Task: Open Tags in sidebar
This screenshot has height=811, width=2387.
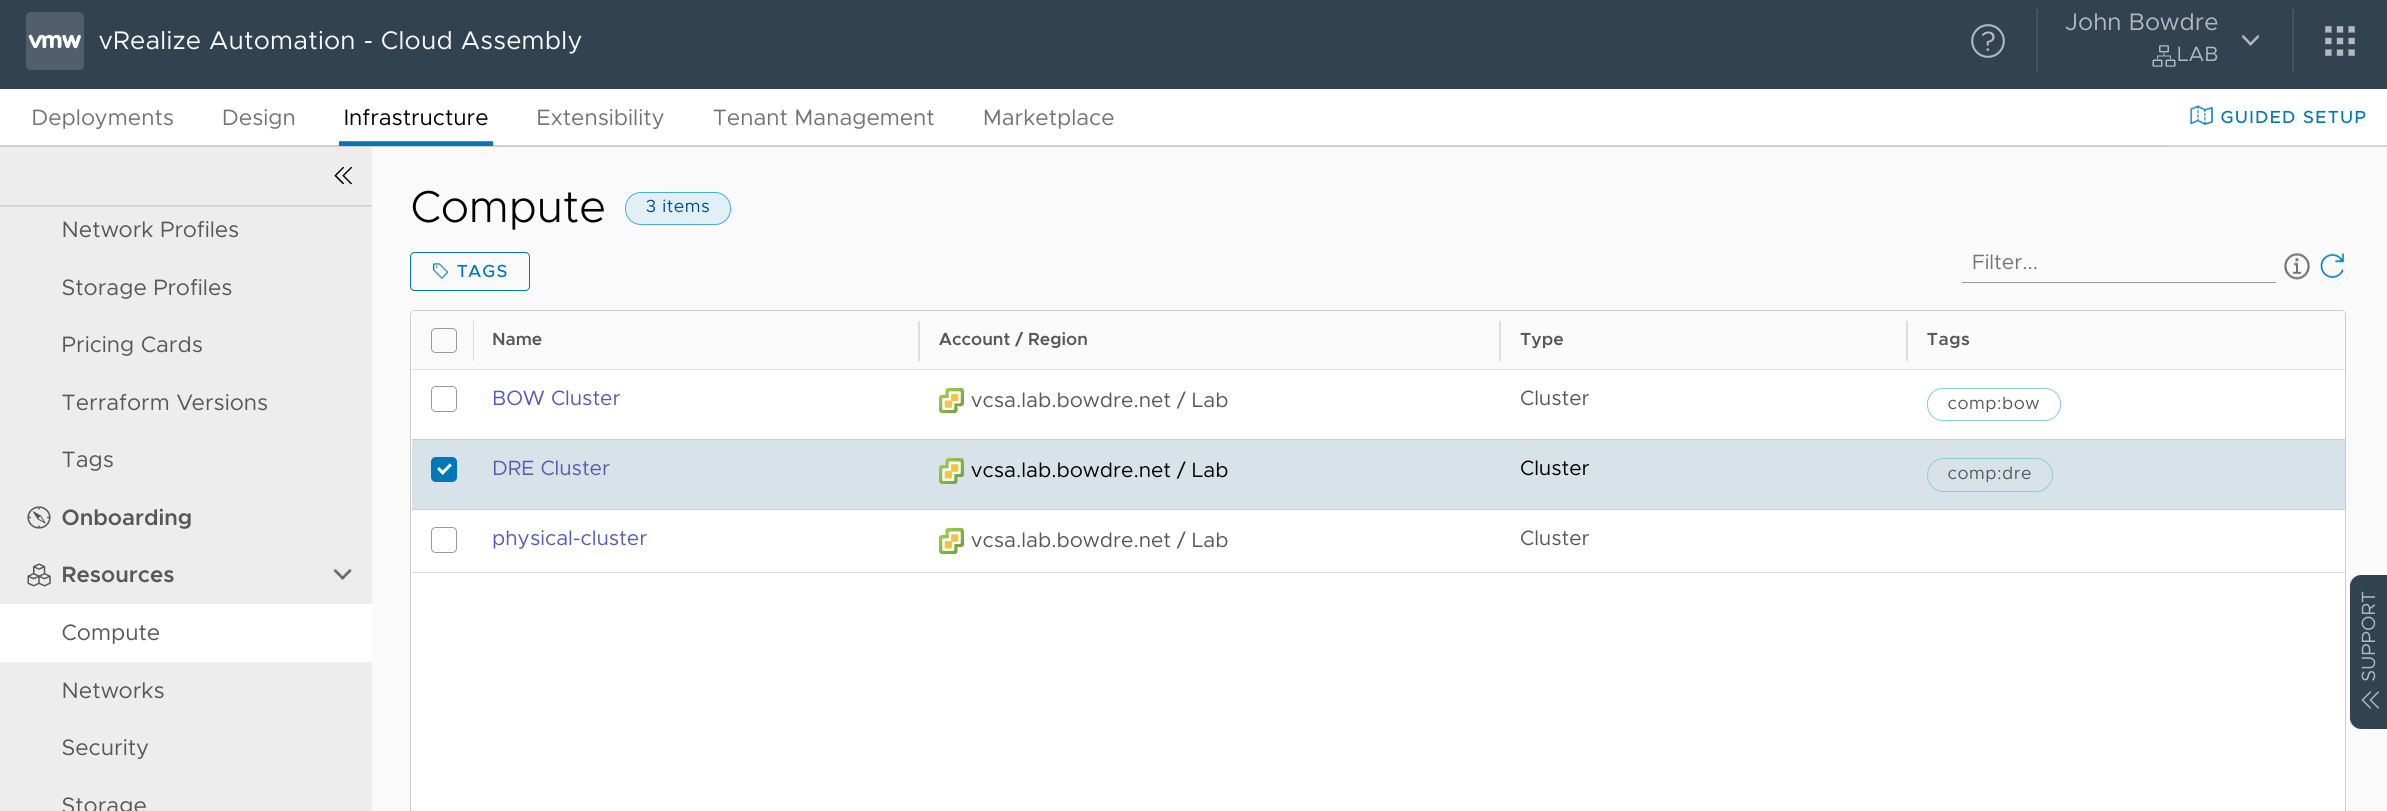Action: click(x=88, y=459)
